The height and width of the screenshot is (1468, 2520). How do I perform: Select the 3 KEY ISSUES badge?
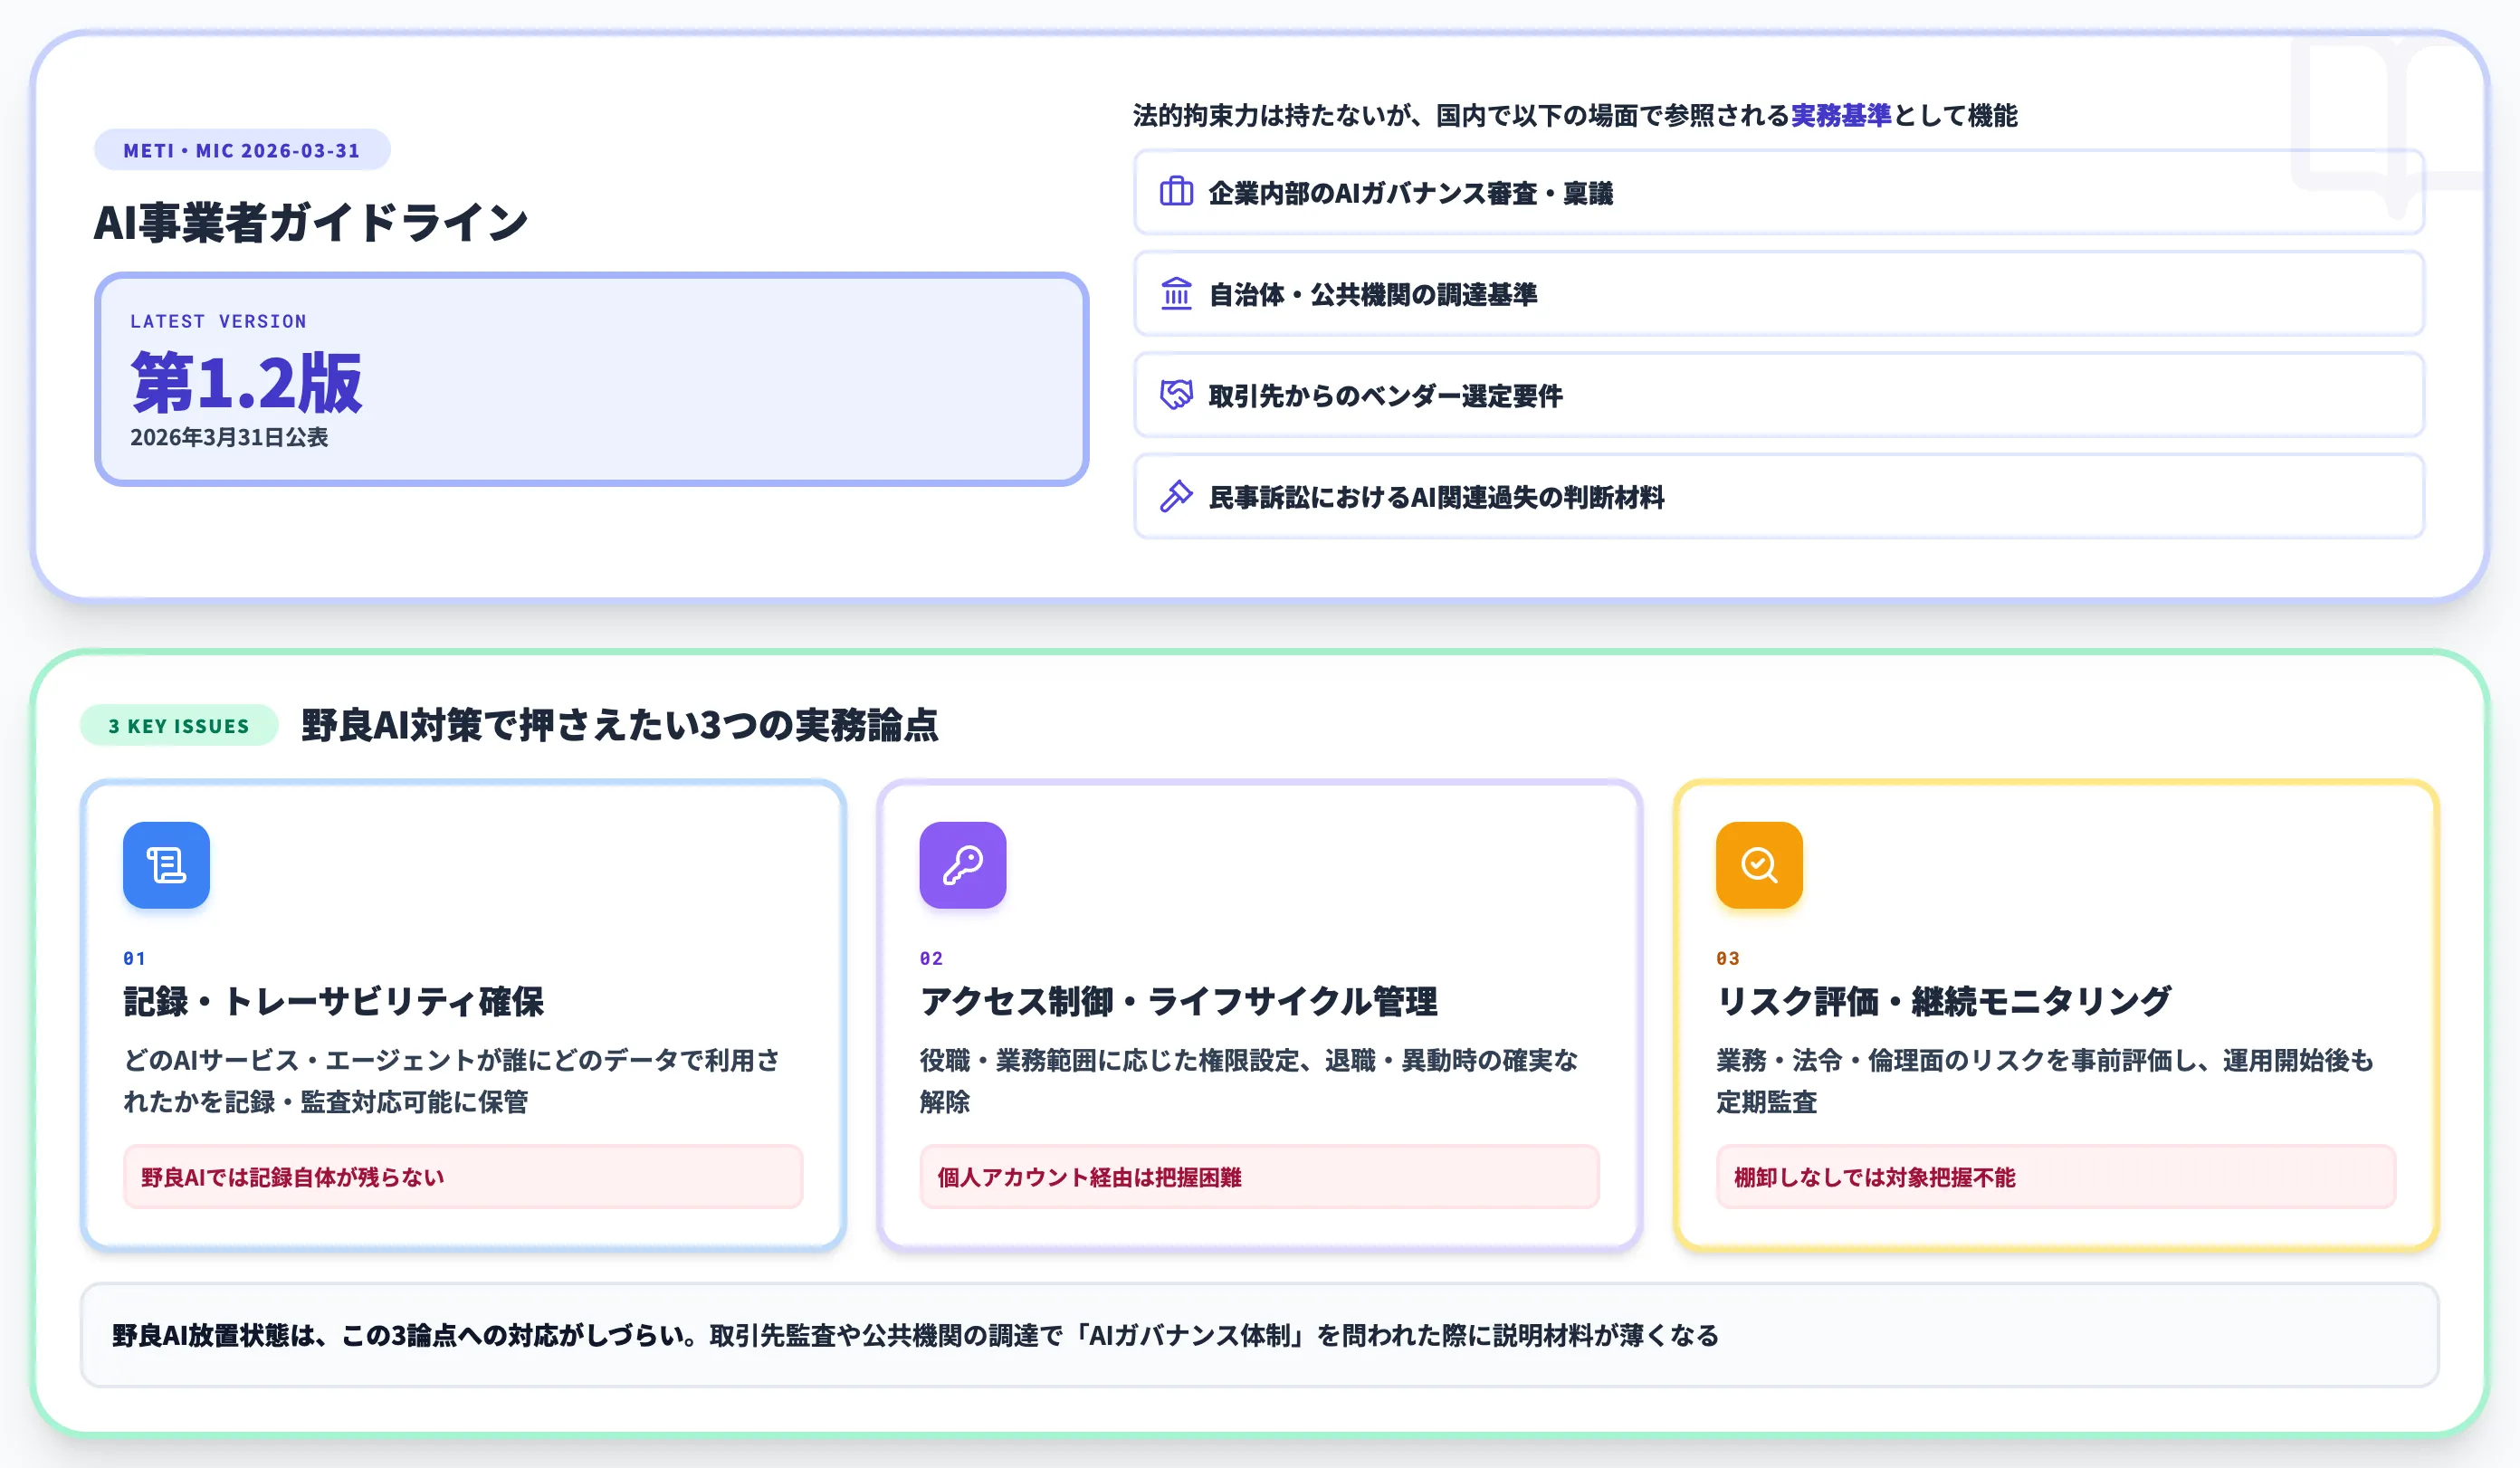tap(179, 726)
